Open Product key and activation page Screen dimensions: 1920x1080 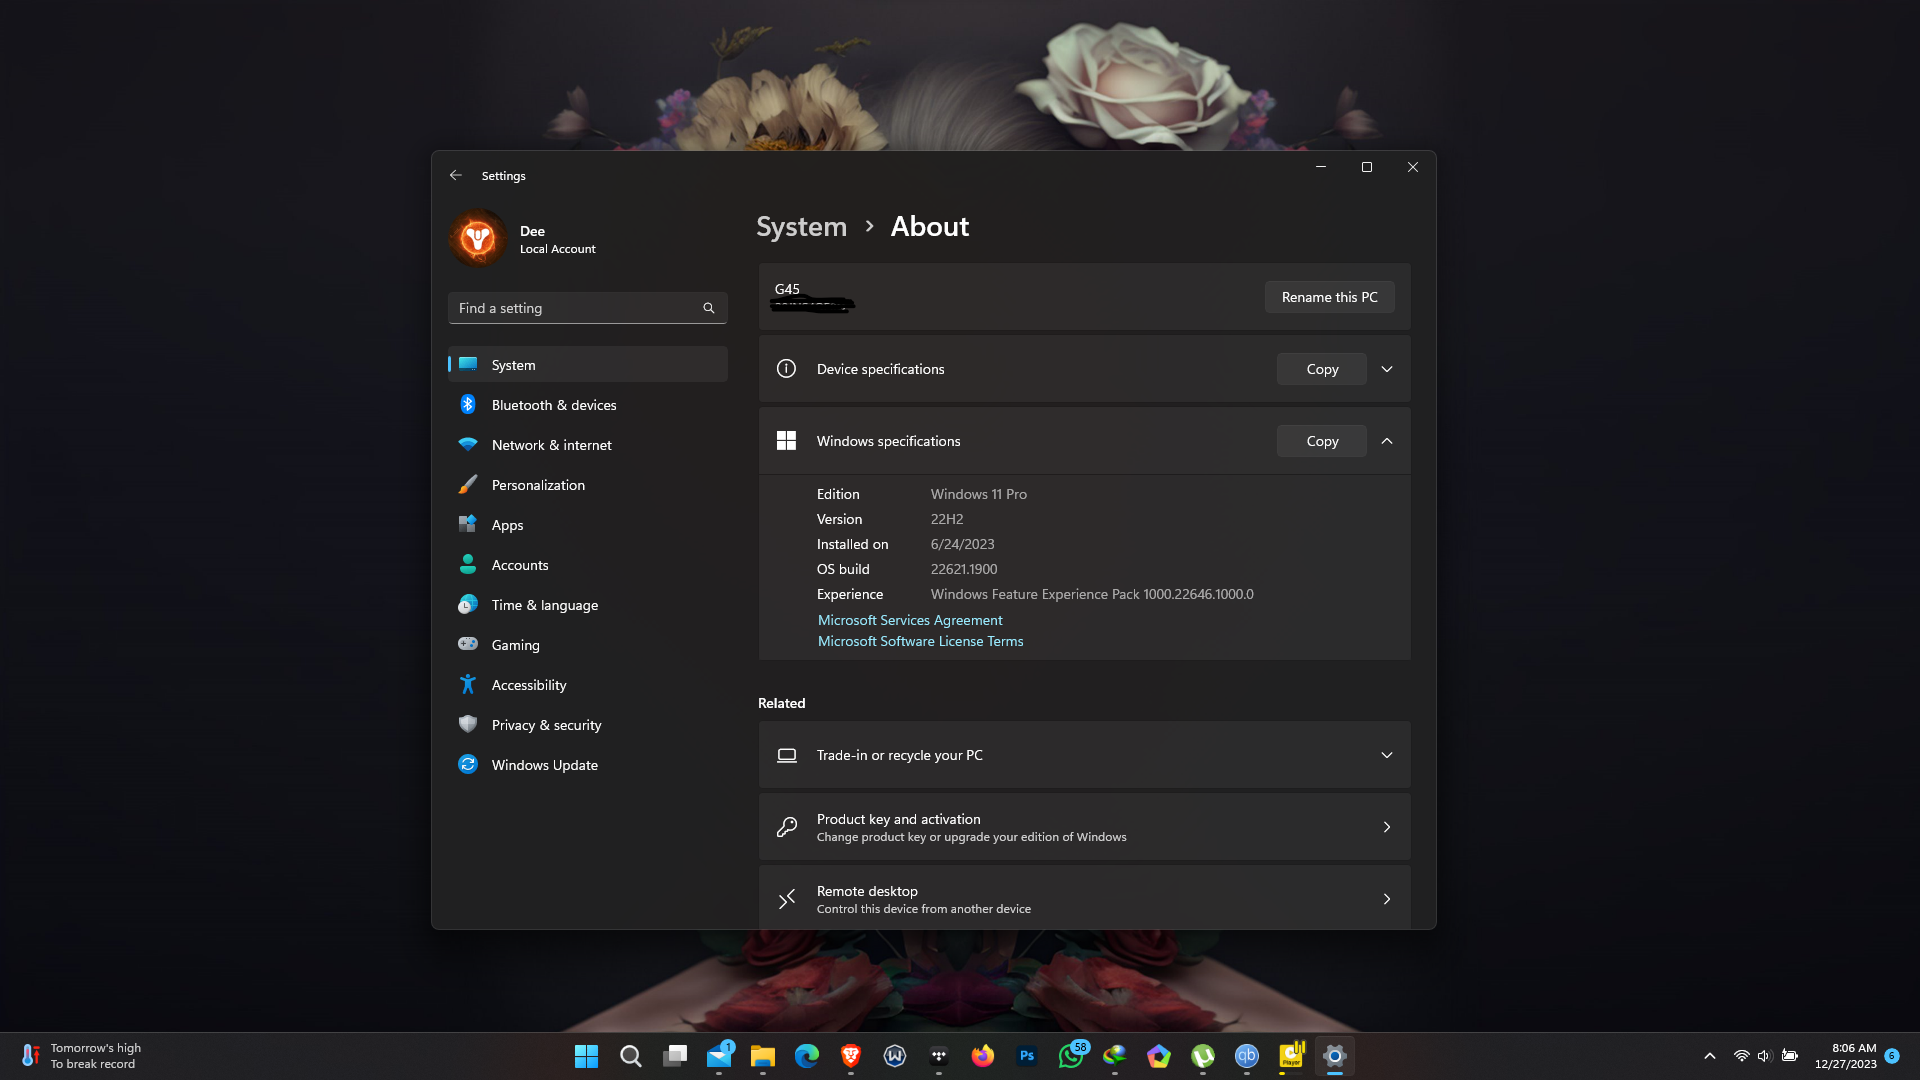tap(1084, 827)
